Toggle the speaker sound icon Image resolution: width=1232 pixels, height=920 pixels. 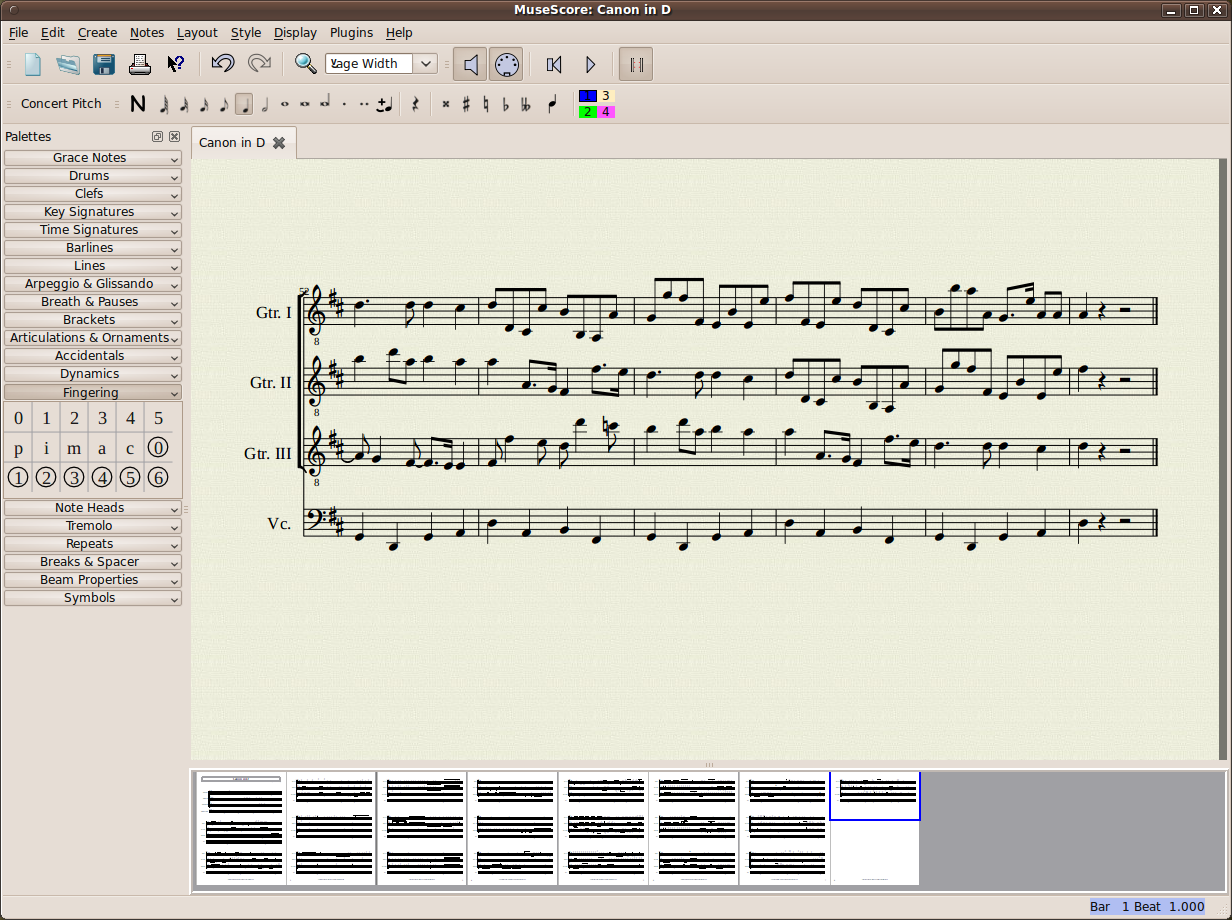[x=470, y=64]
